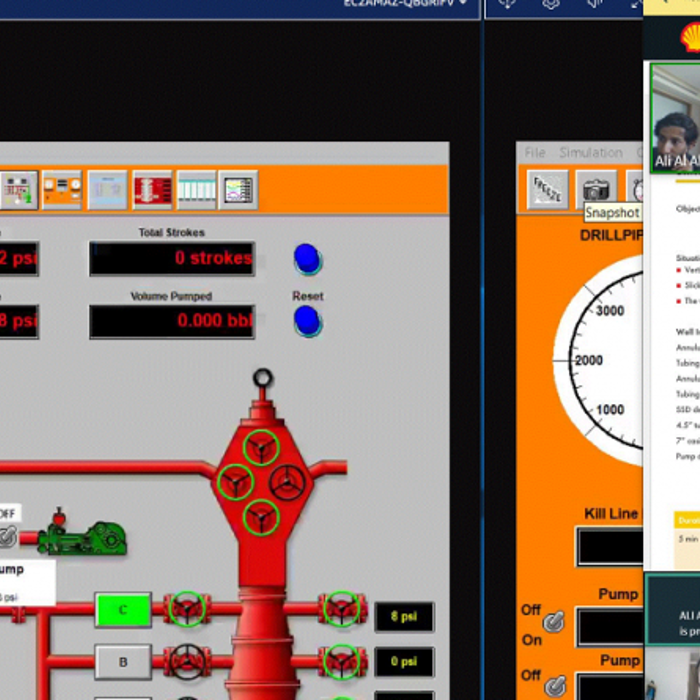Toggle the top swab valve on tree

point(261,447)
